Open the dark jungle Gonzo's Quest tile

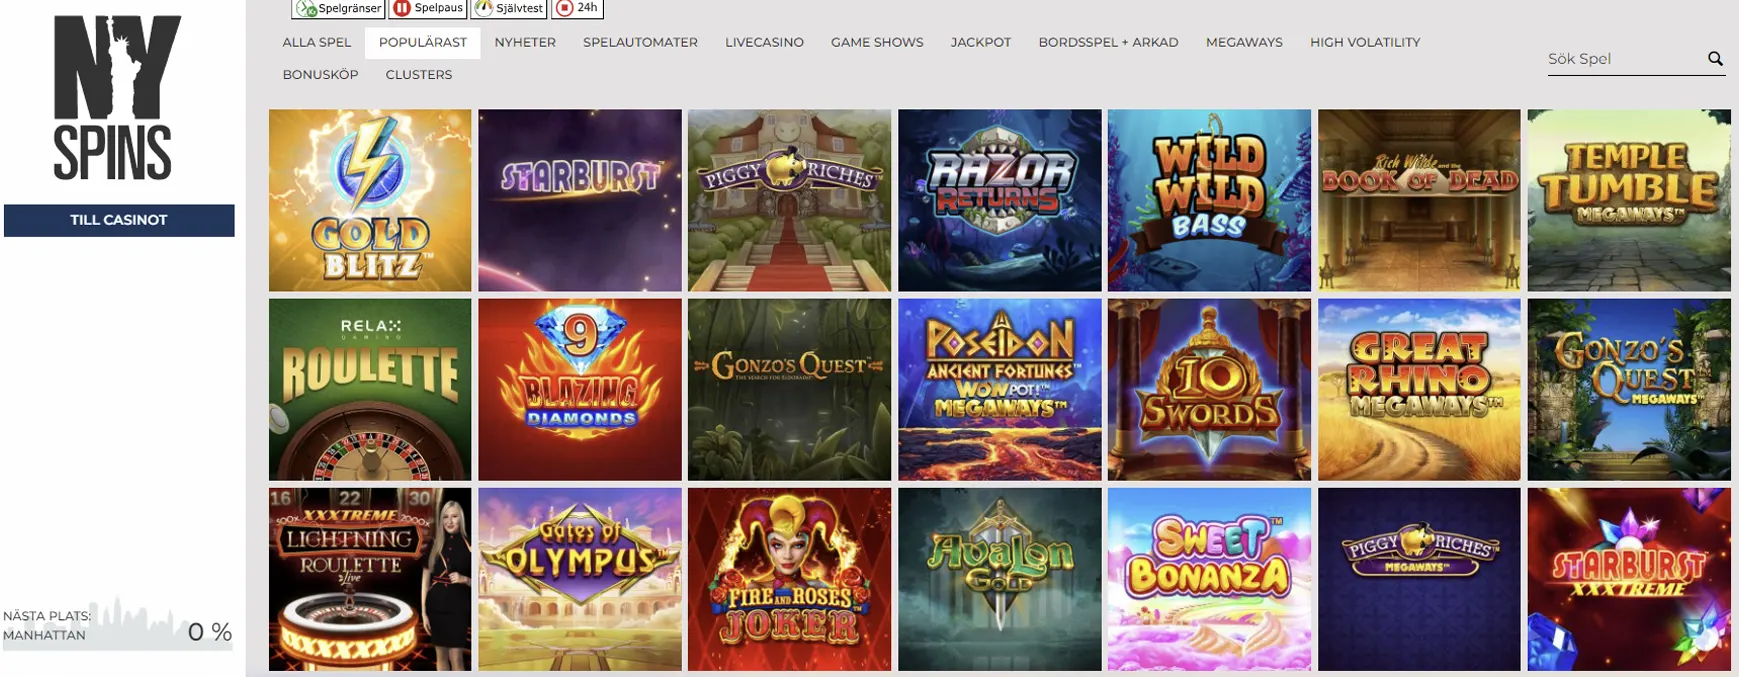pos(789,390)
